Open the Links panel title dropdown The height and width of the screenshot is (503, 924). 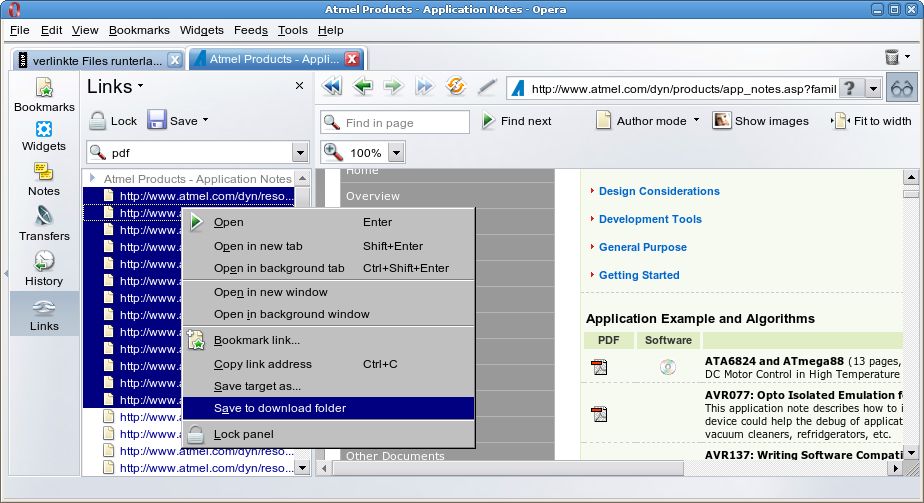point(141,86)
